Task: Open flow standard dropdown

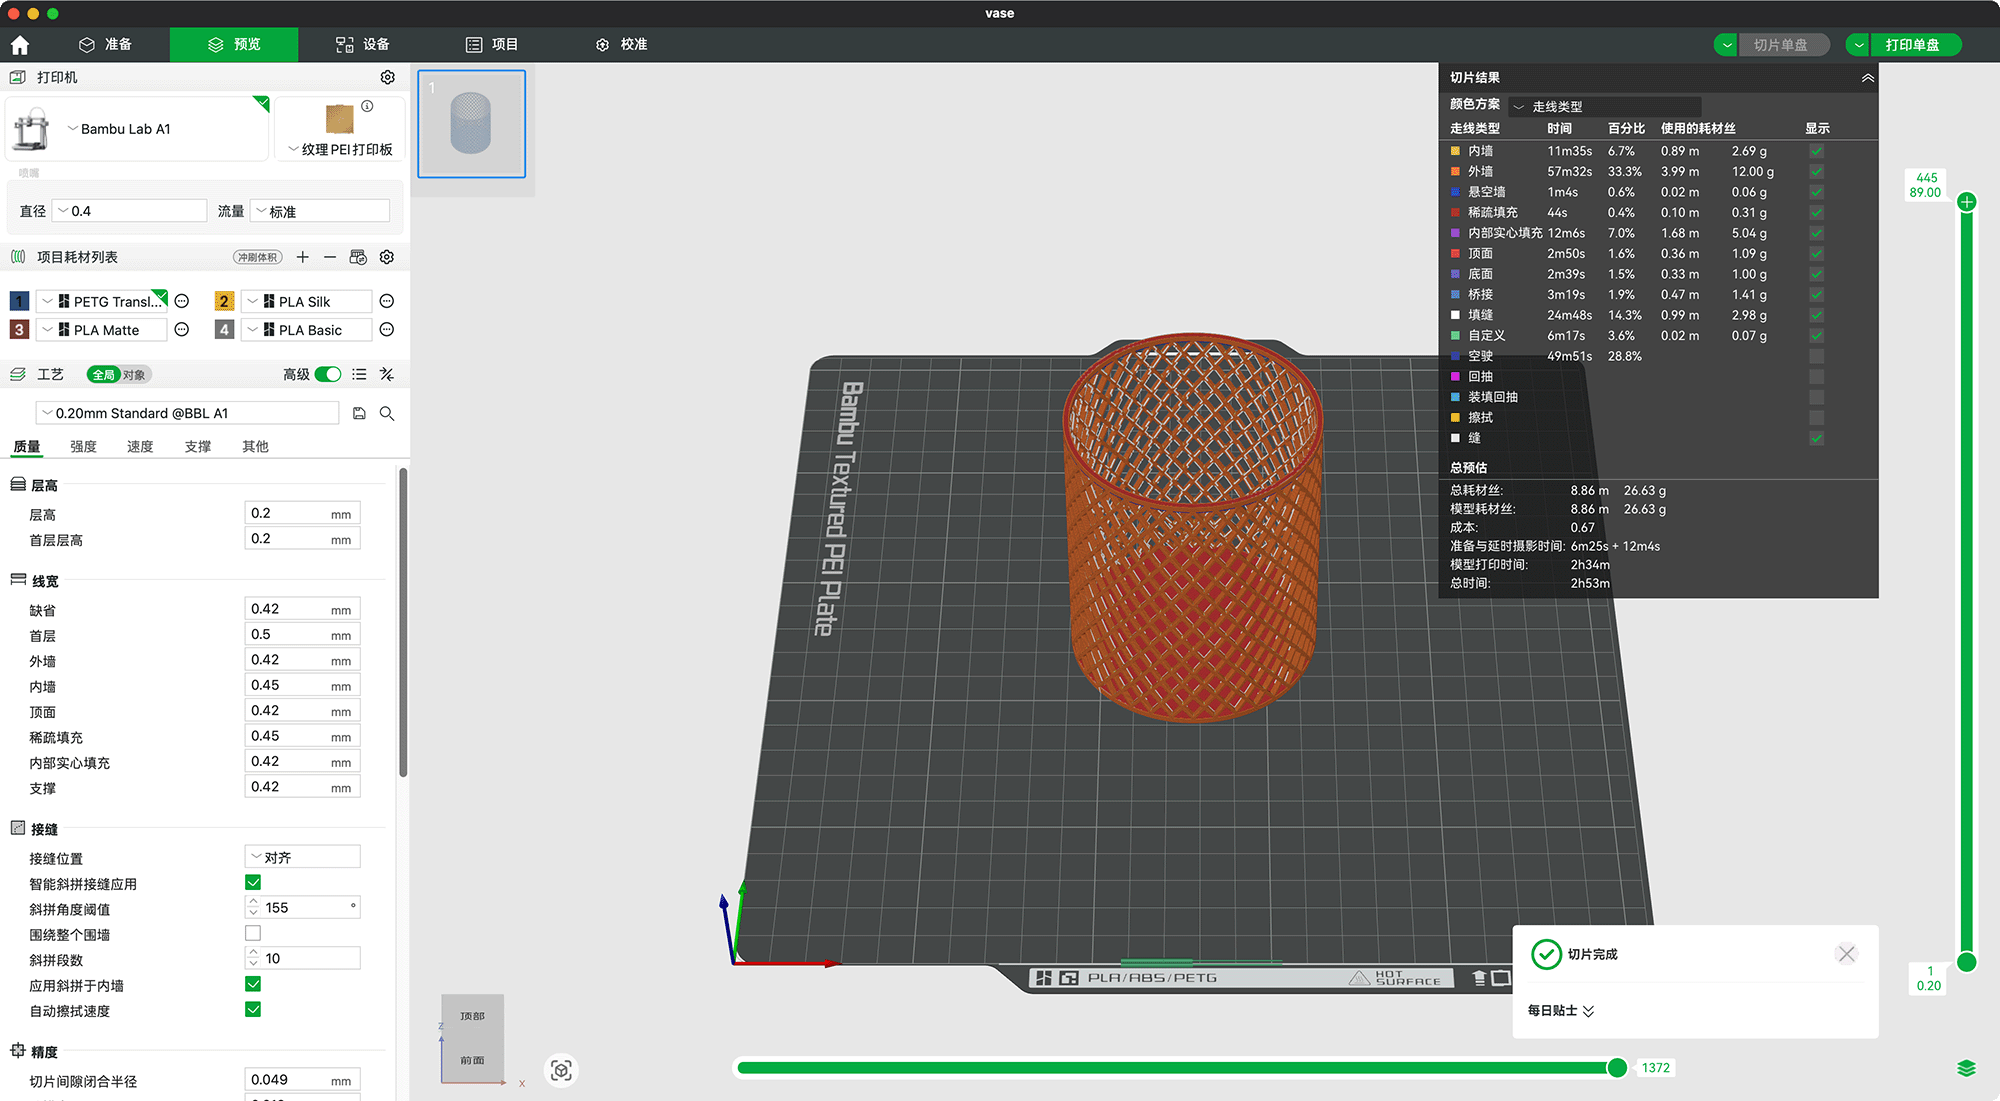Action: pyautogui.click(x=320, y=211)
